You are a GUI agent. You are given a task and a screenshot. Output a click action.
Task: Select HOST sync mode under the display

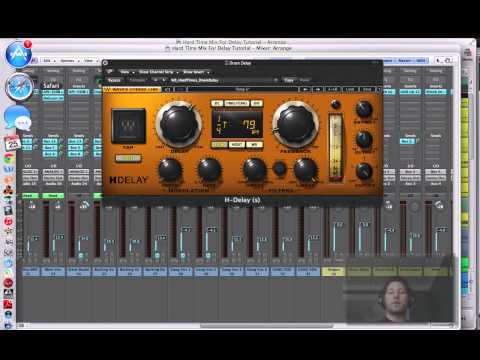tap(237, 145)
